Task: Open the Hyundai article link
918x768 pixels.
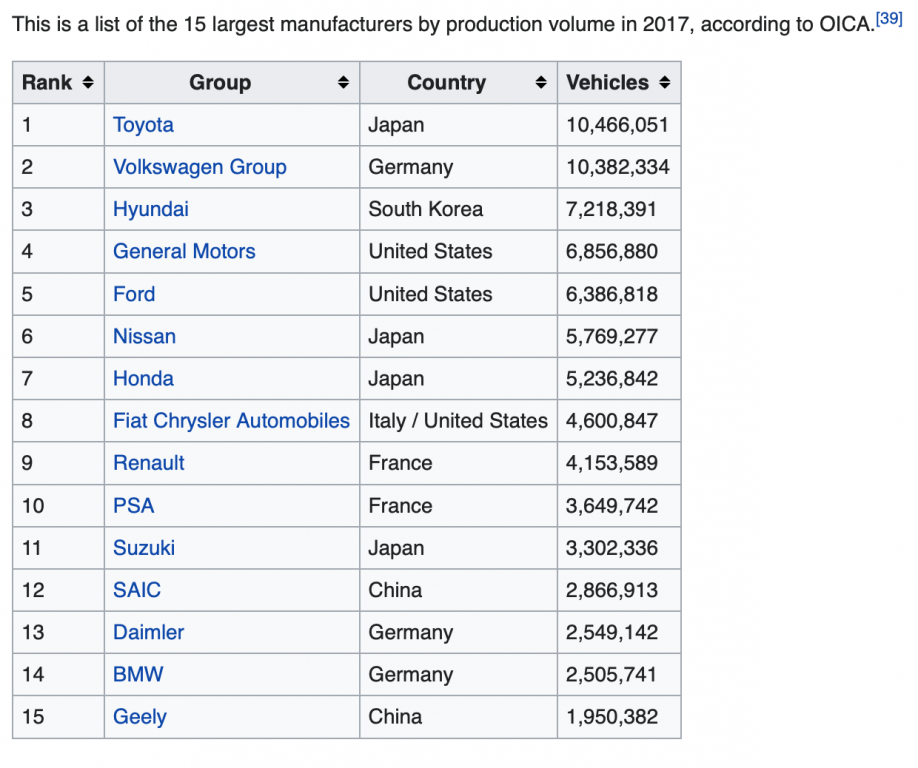Action: tap(151, 210)
